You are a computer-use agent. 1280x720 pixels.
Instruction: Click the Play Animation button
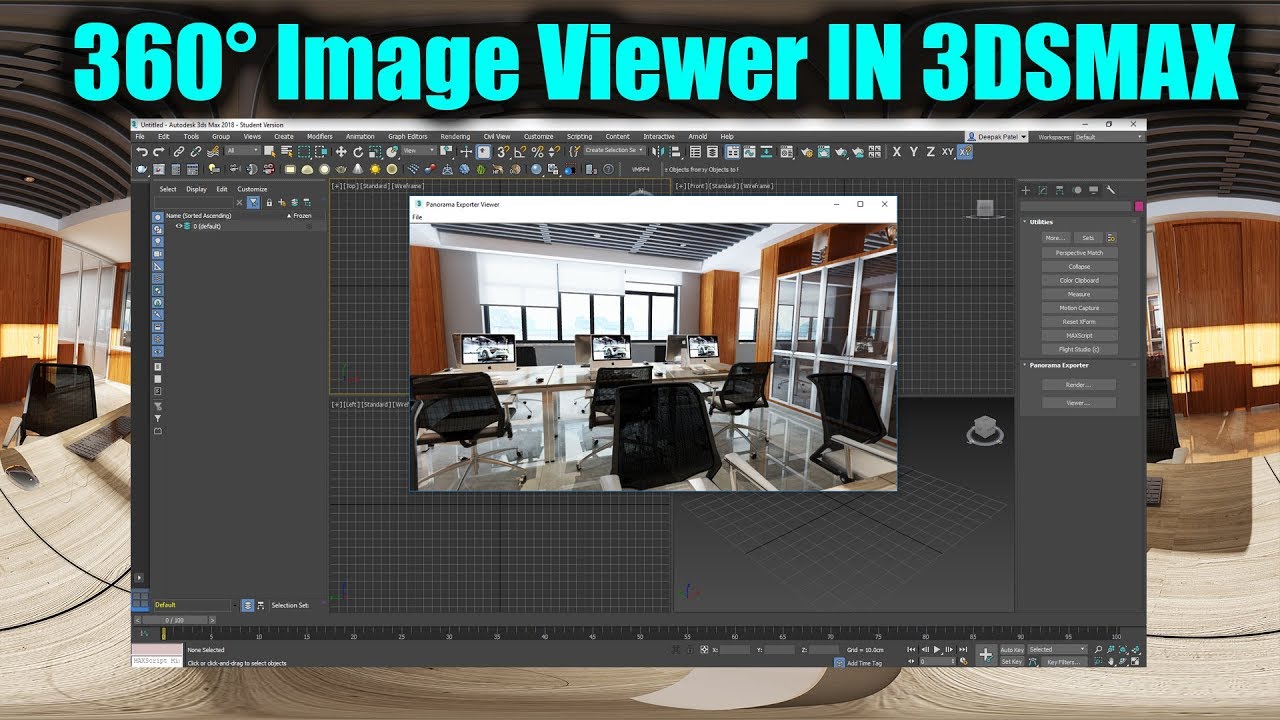[x=937, y=650]
